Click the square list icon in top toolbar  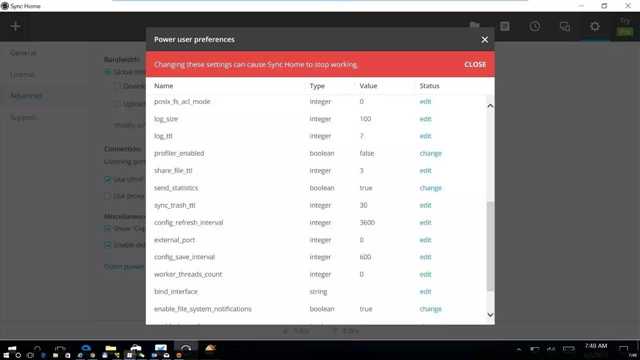click(x=505, y=27)
